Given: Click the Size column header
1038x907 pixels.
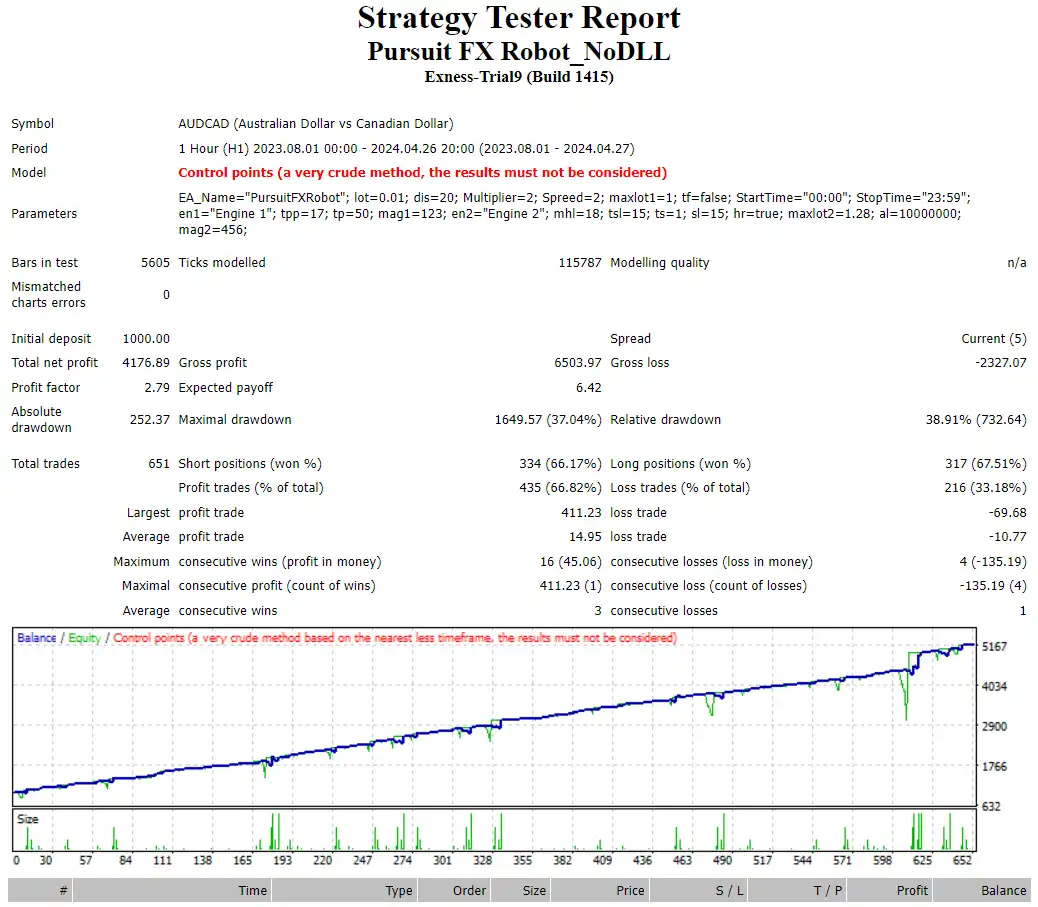Looking at the screenshot, I should coord(534,891).
